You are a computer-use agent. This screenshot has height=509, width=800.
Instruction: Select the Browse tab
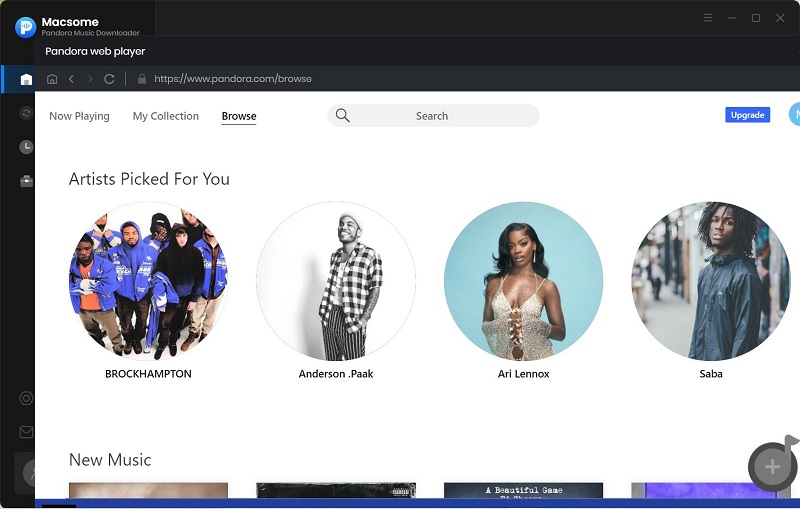point(239,116)
